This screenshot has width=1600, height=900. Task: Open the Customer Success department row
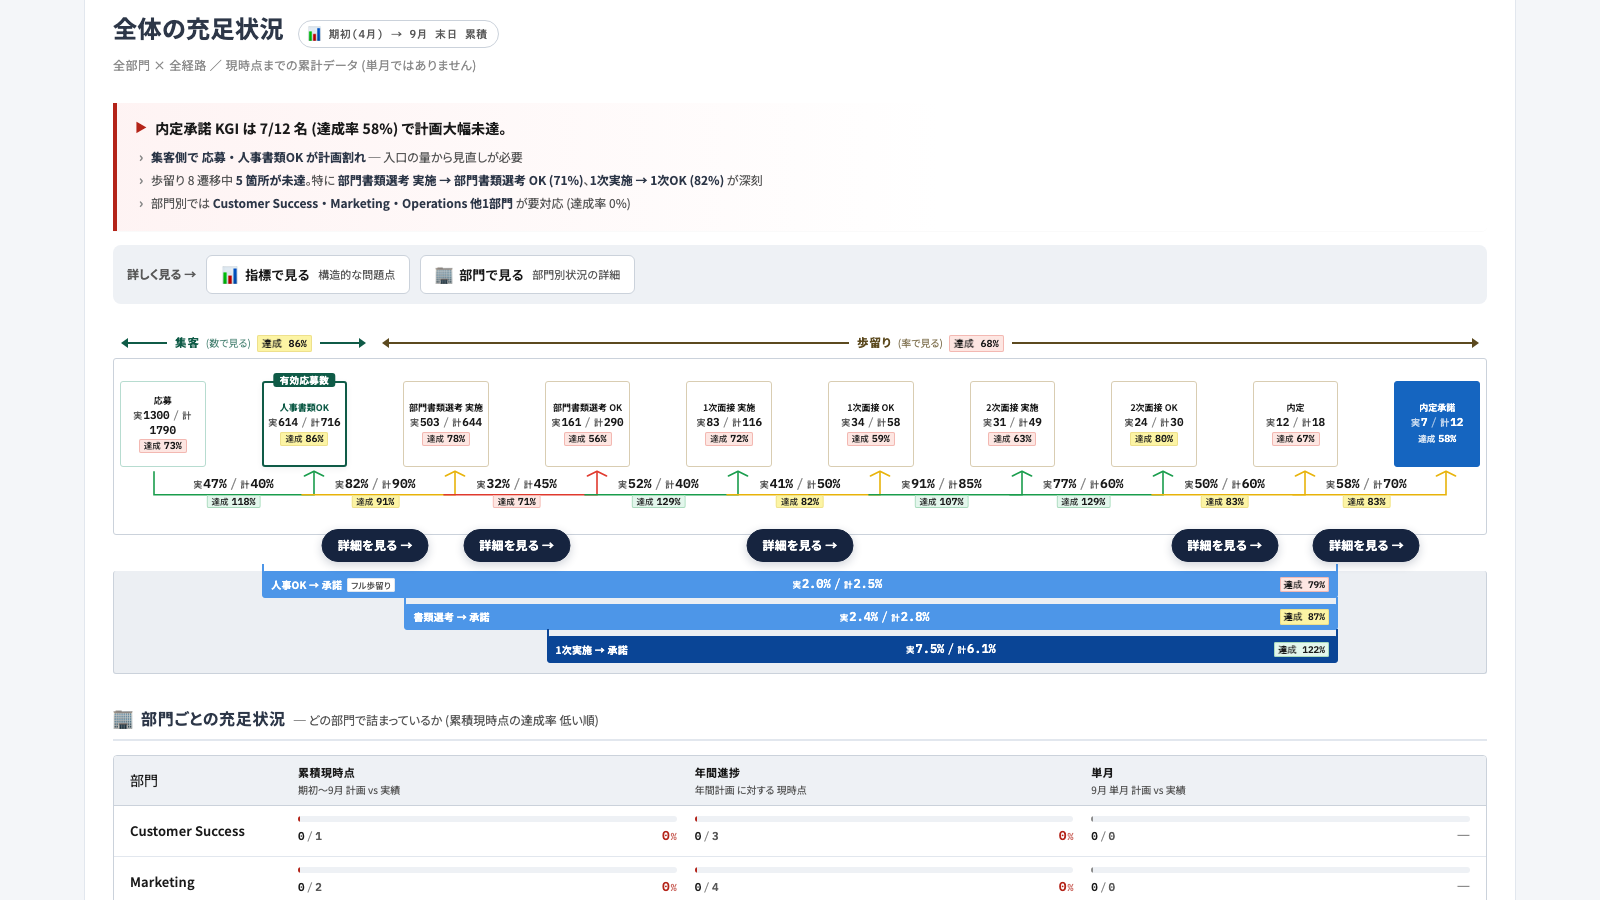coord(800,831)
